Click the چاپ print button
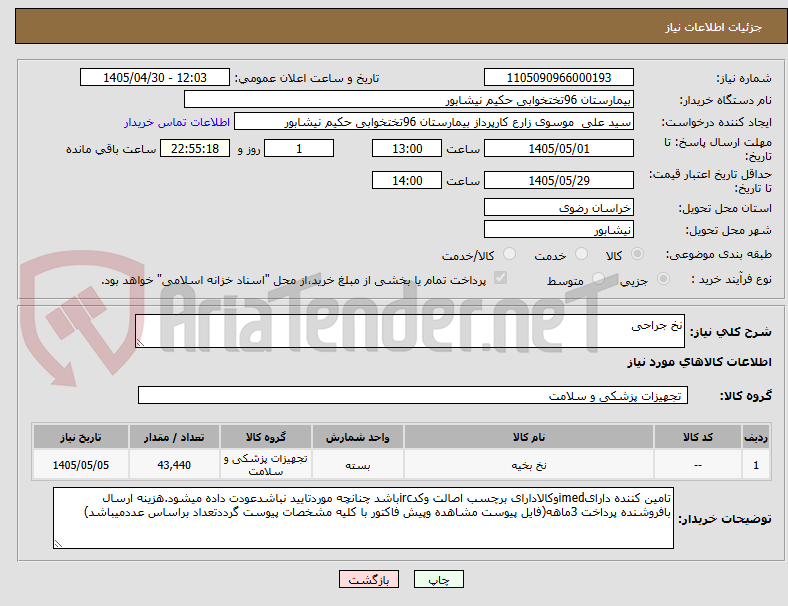The height and width of the screenshot is (606, 788). [438, 579]
